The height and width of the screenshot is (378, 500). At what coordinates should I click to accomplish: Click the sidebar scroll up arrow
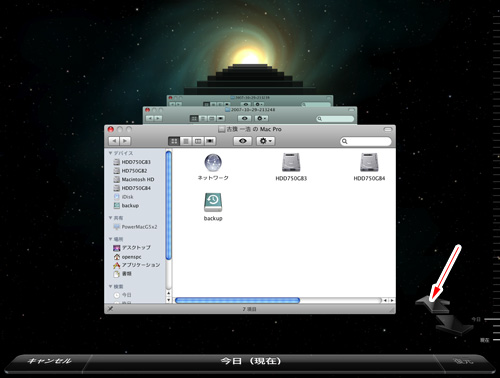tap(169, 293)
